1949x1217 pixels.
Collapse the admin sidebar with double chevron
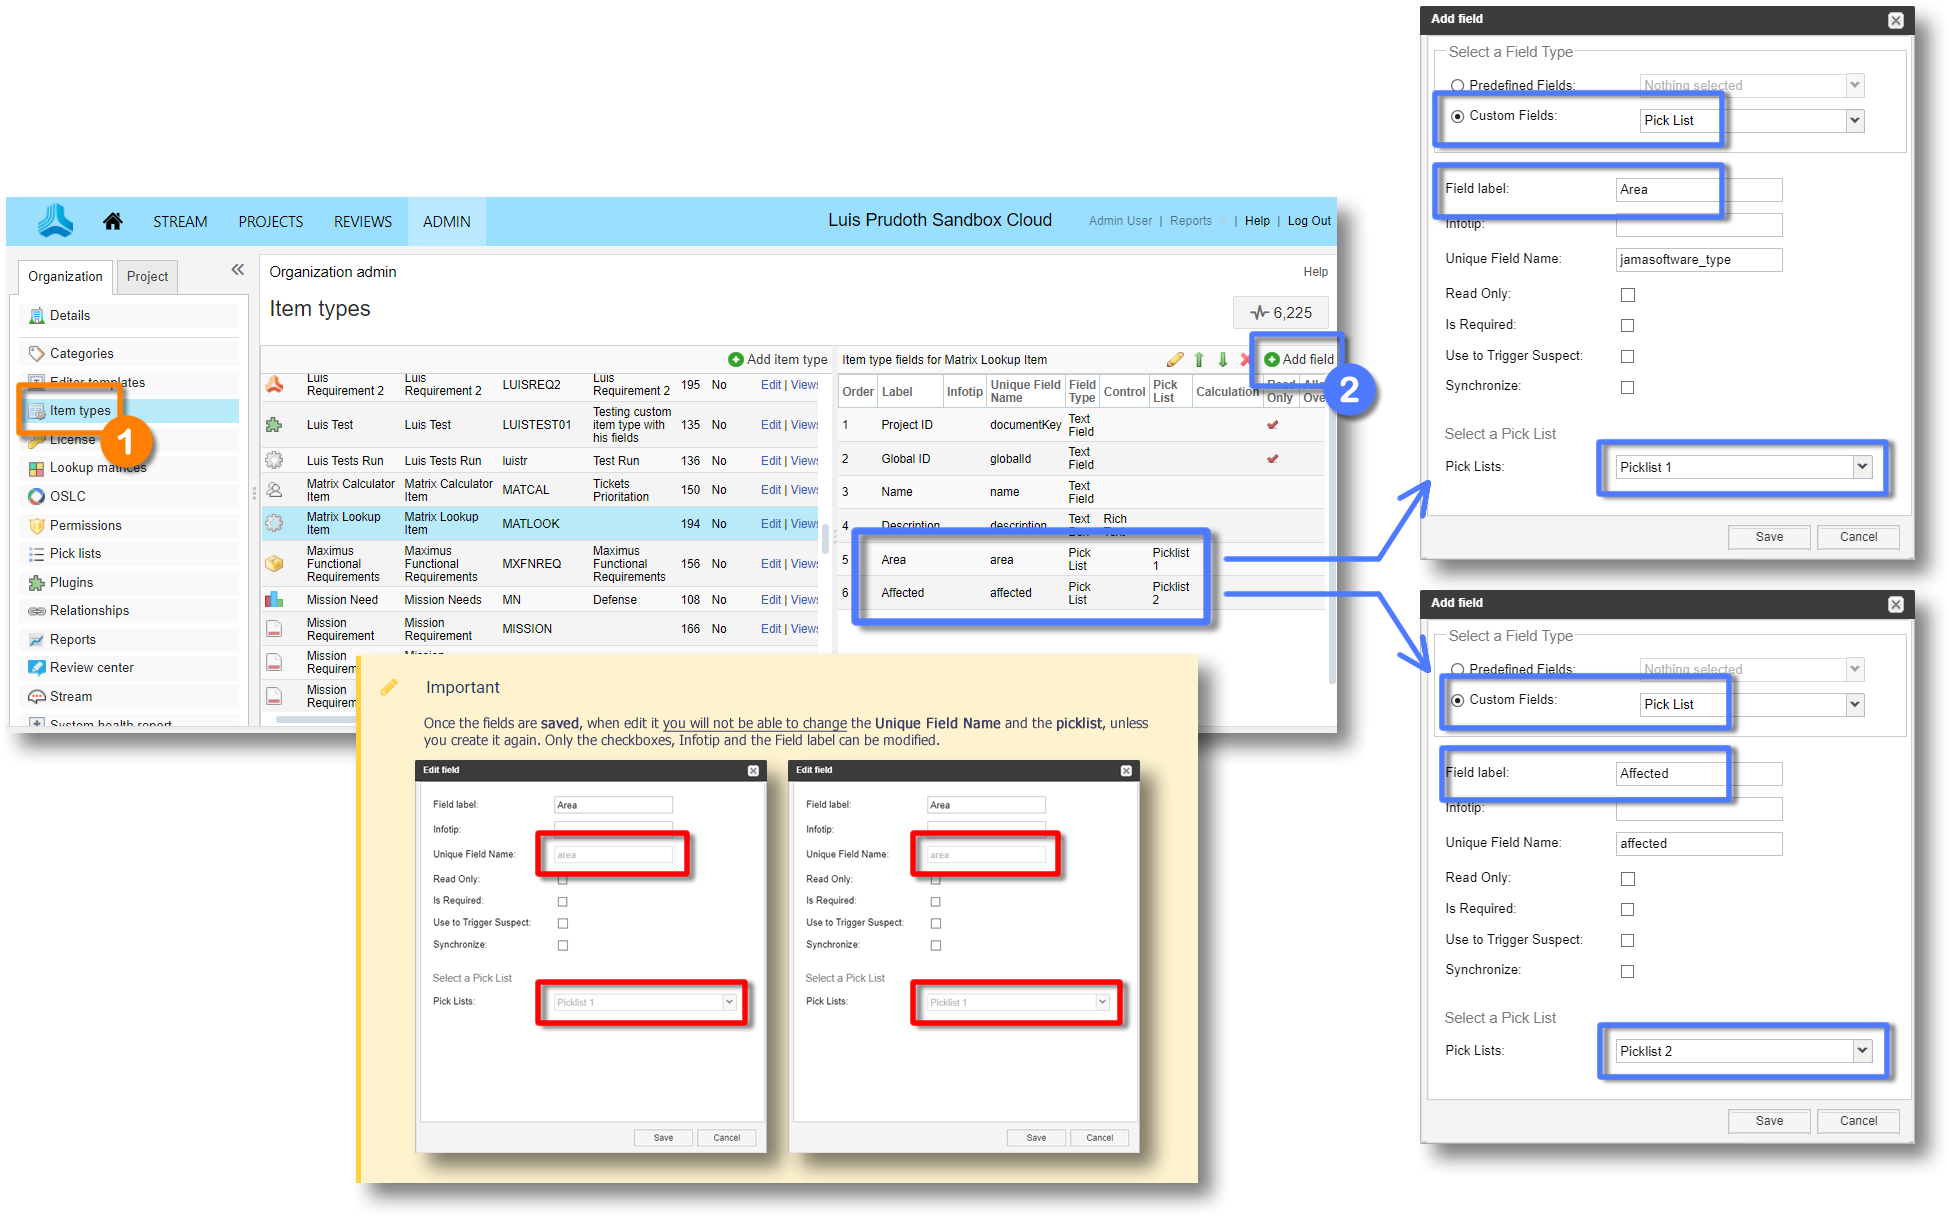pos(238,269)
